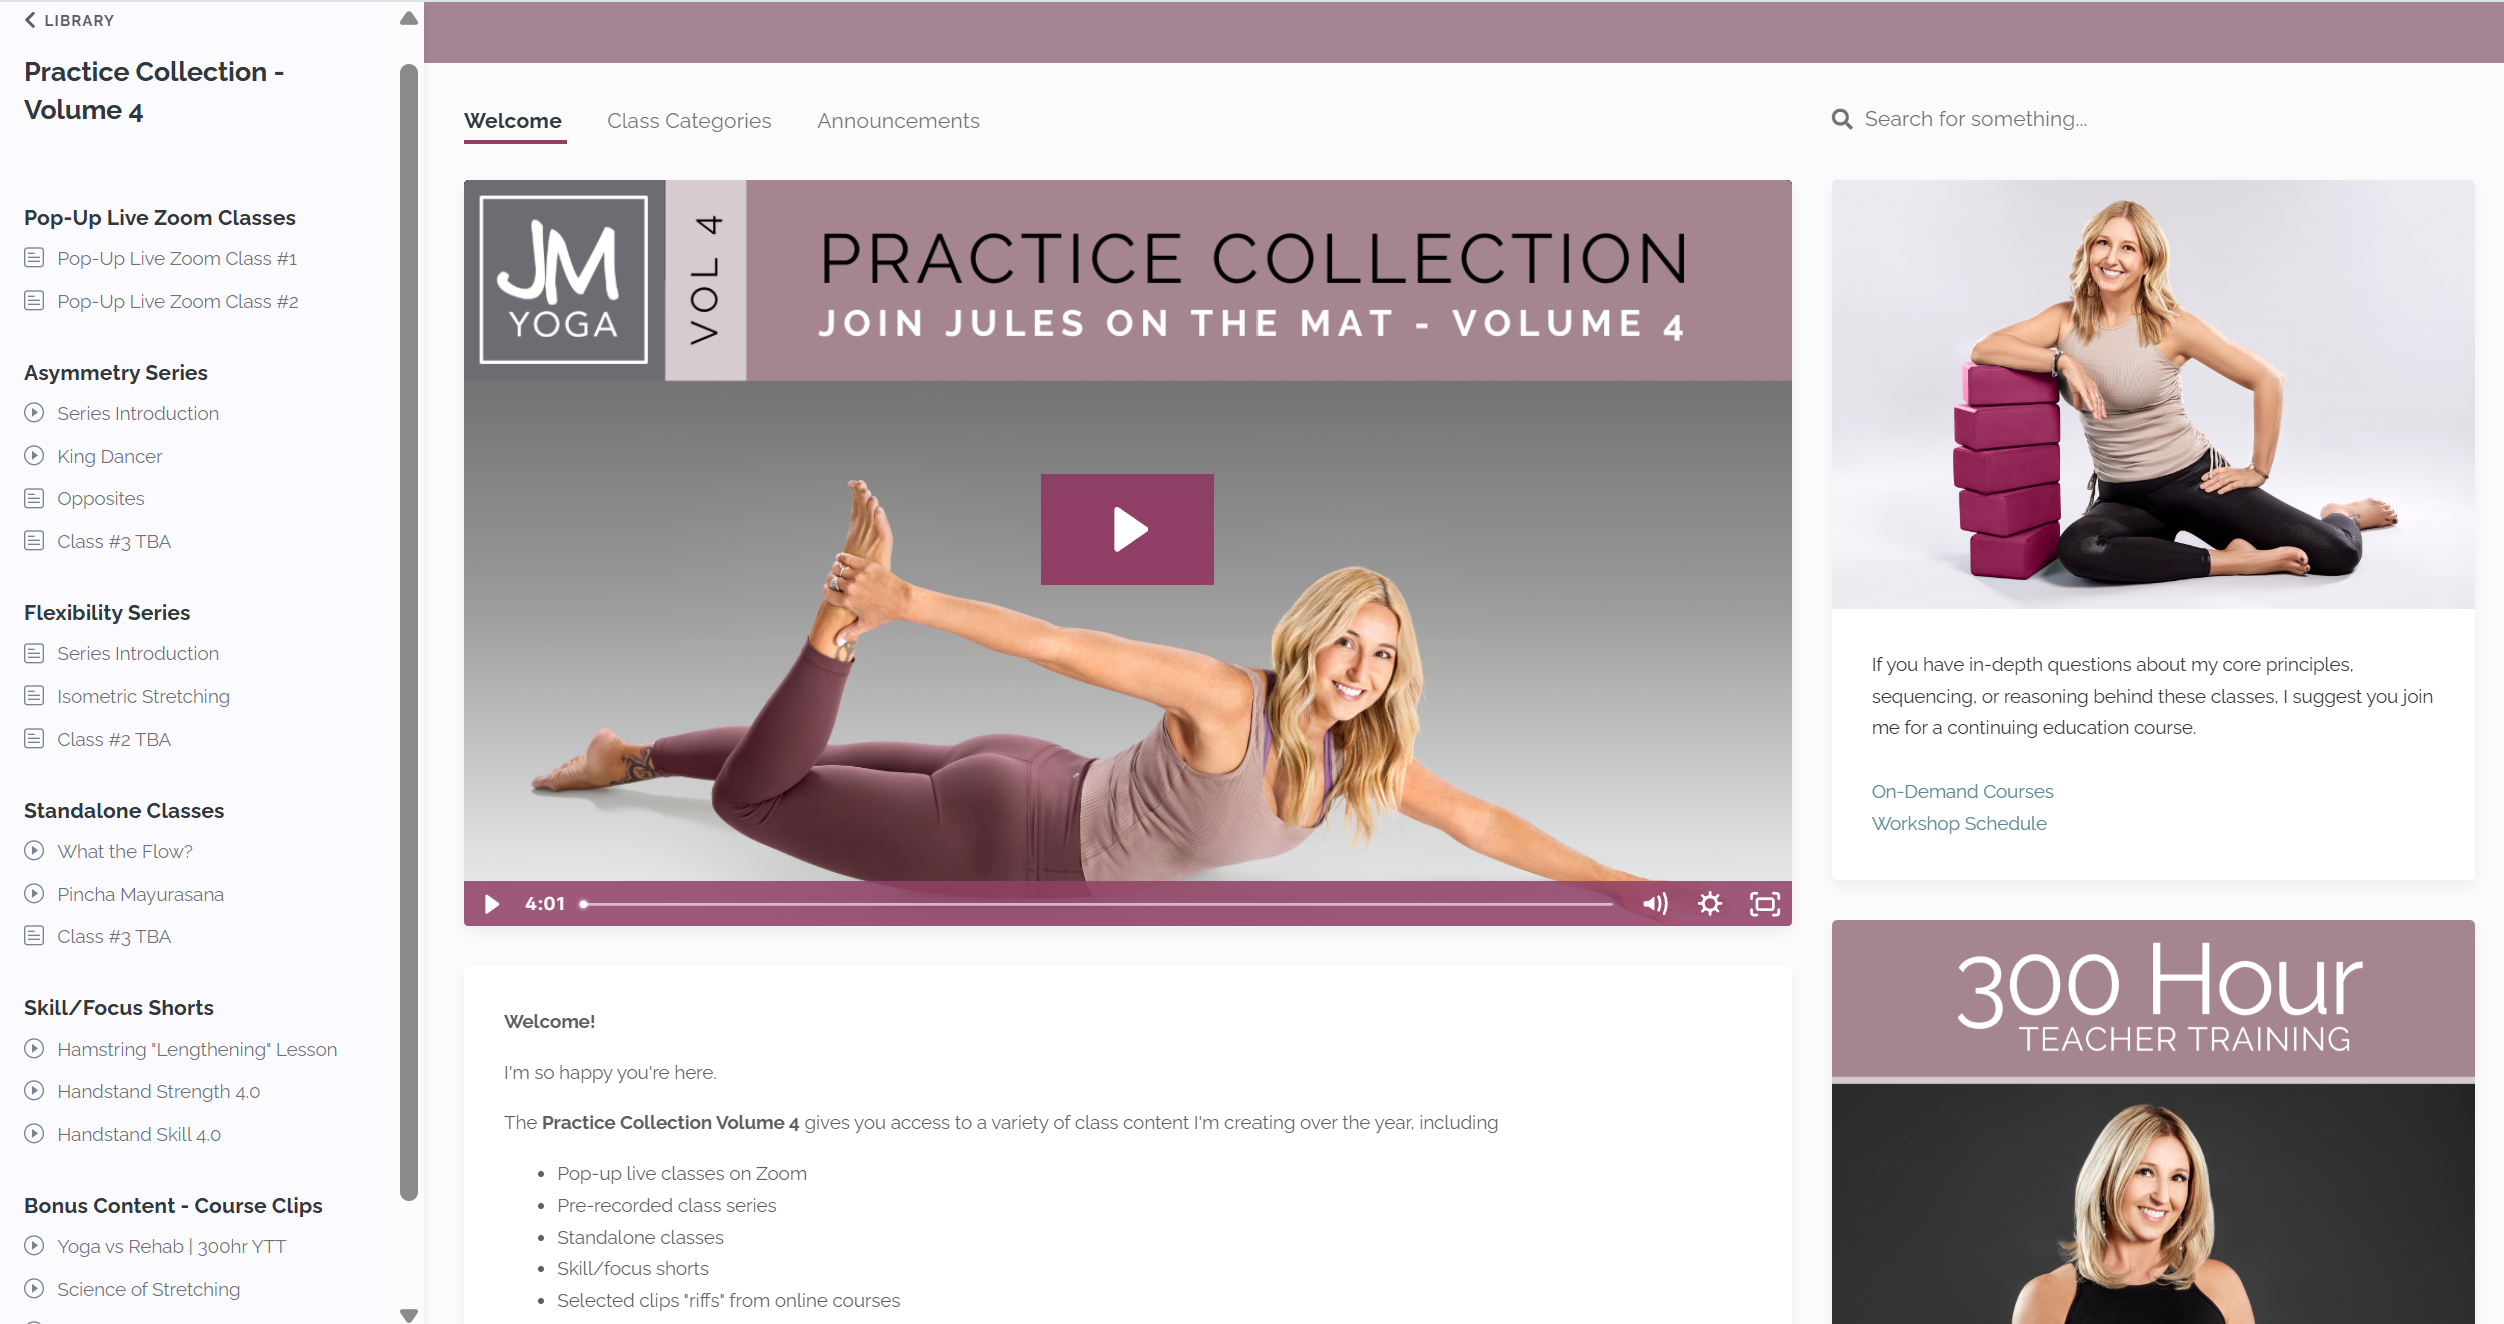Click document icon beside Opposites

tap(34, 498)
